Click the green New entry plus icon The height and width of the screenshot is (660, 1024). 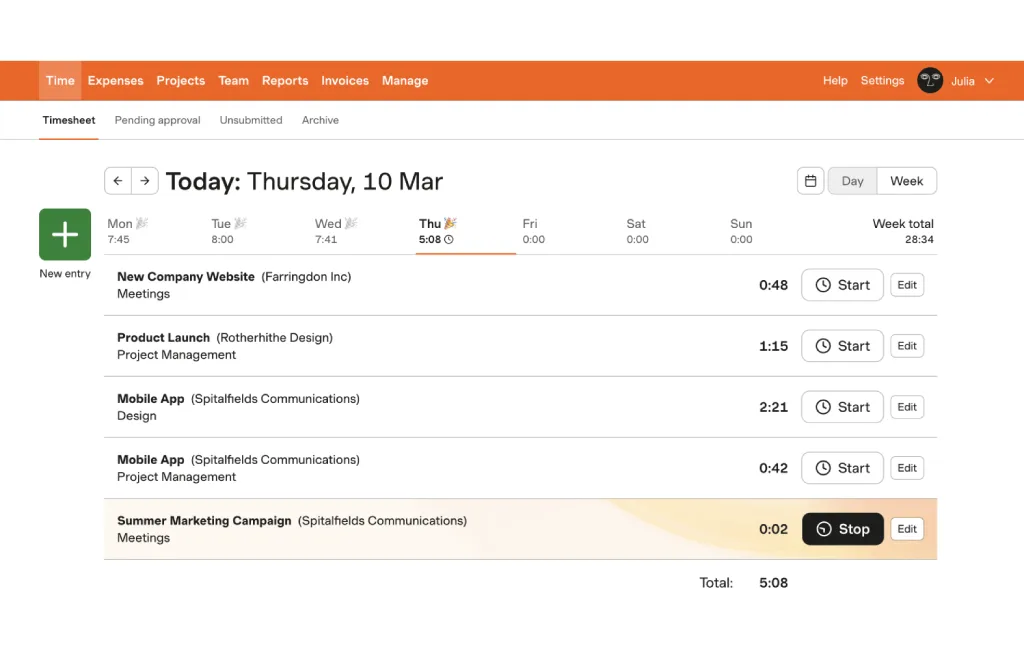pos(65,235)
